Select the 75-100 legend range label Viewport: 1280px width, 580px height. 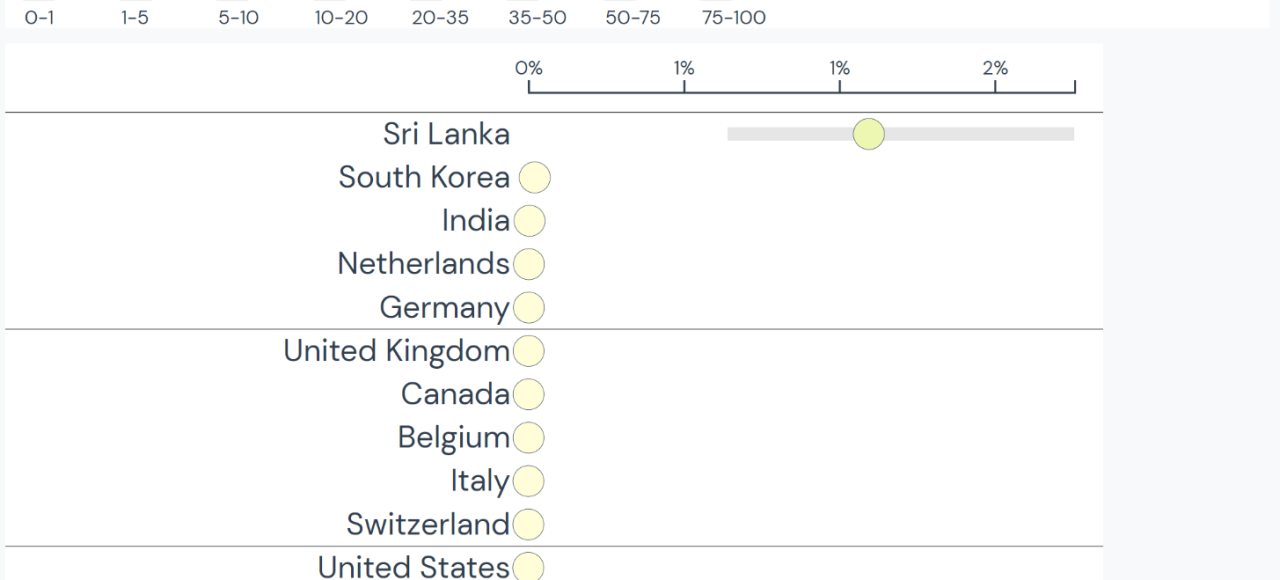tap(734, 18)
